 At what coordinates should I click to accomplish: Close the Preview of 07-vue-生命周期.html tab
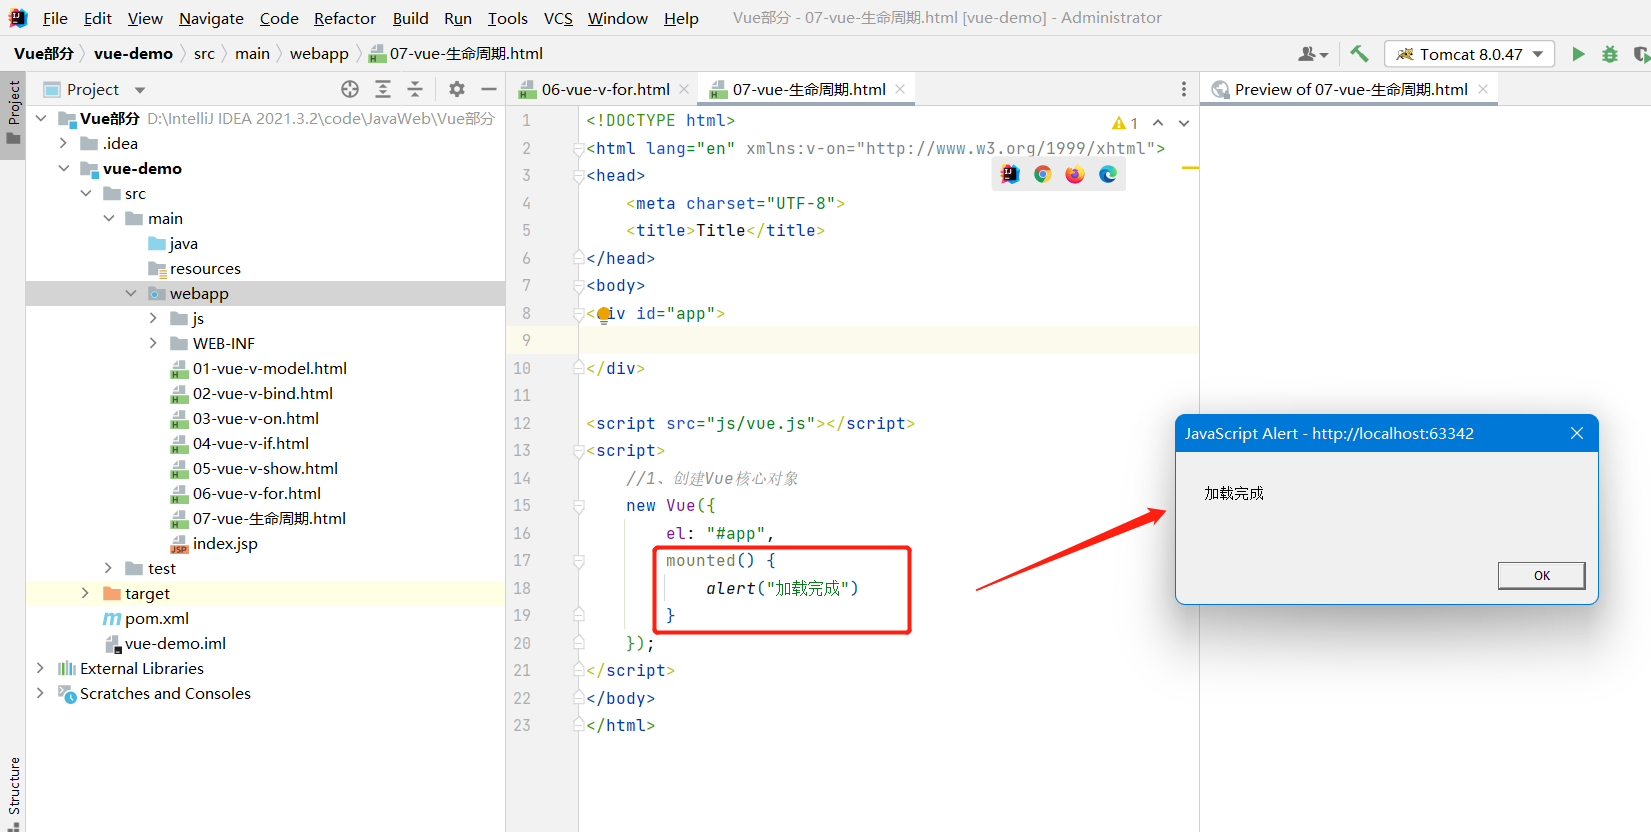(1483, 89)
